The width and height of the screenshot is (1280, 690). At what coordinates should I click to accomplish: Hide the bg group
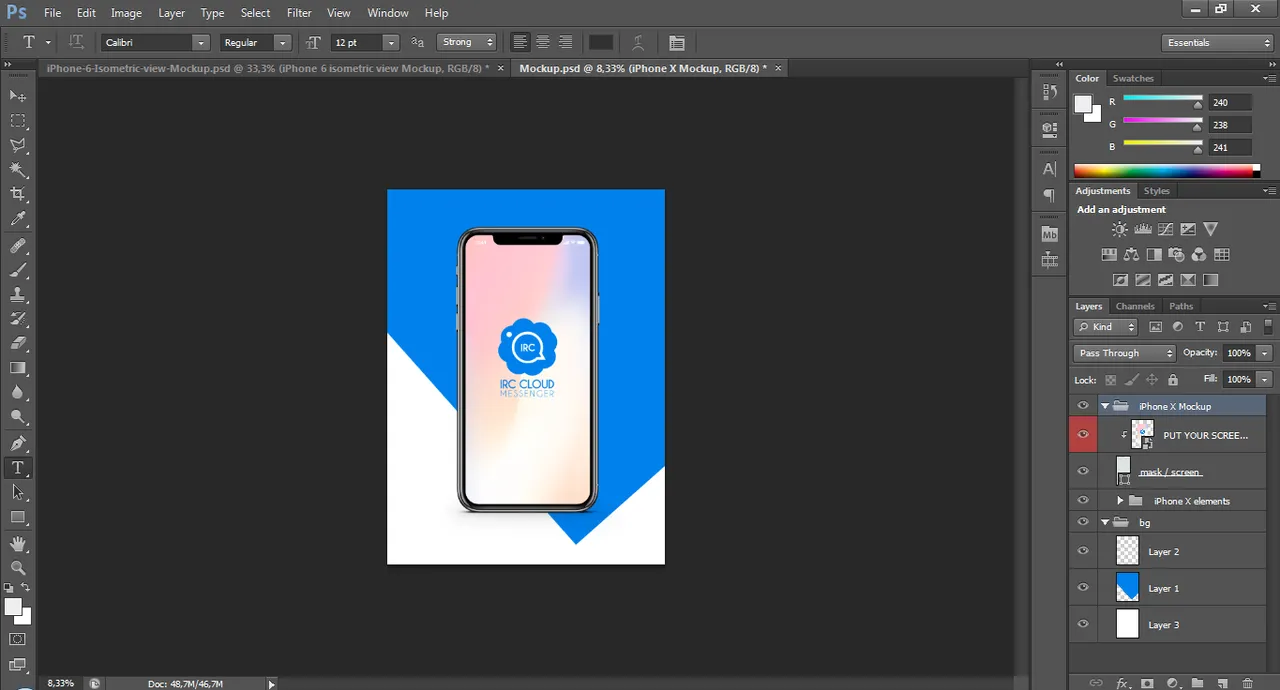tap(1083, 522)
